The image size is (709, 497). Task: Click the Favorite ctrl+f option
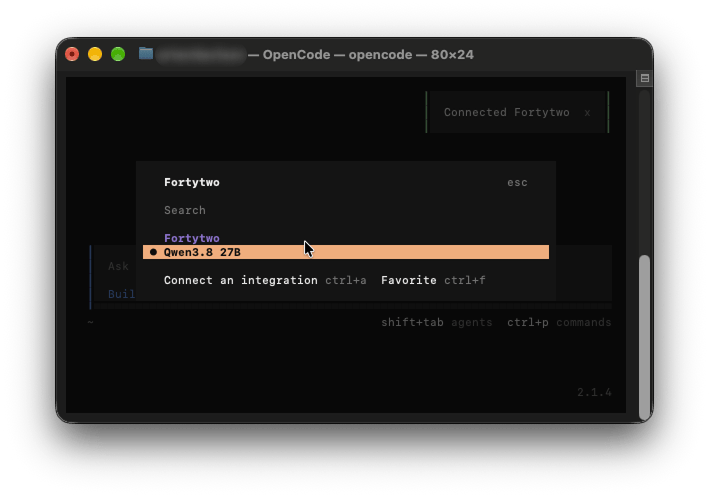[433, 280]
